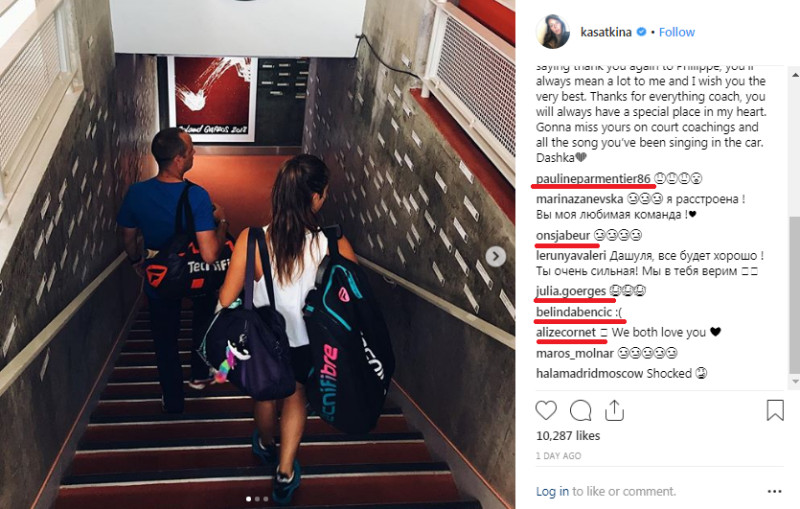
Task: Visit onsjabeur's profile from the comment
Action: click(x=563, y=235)
